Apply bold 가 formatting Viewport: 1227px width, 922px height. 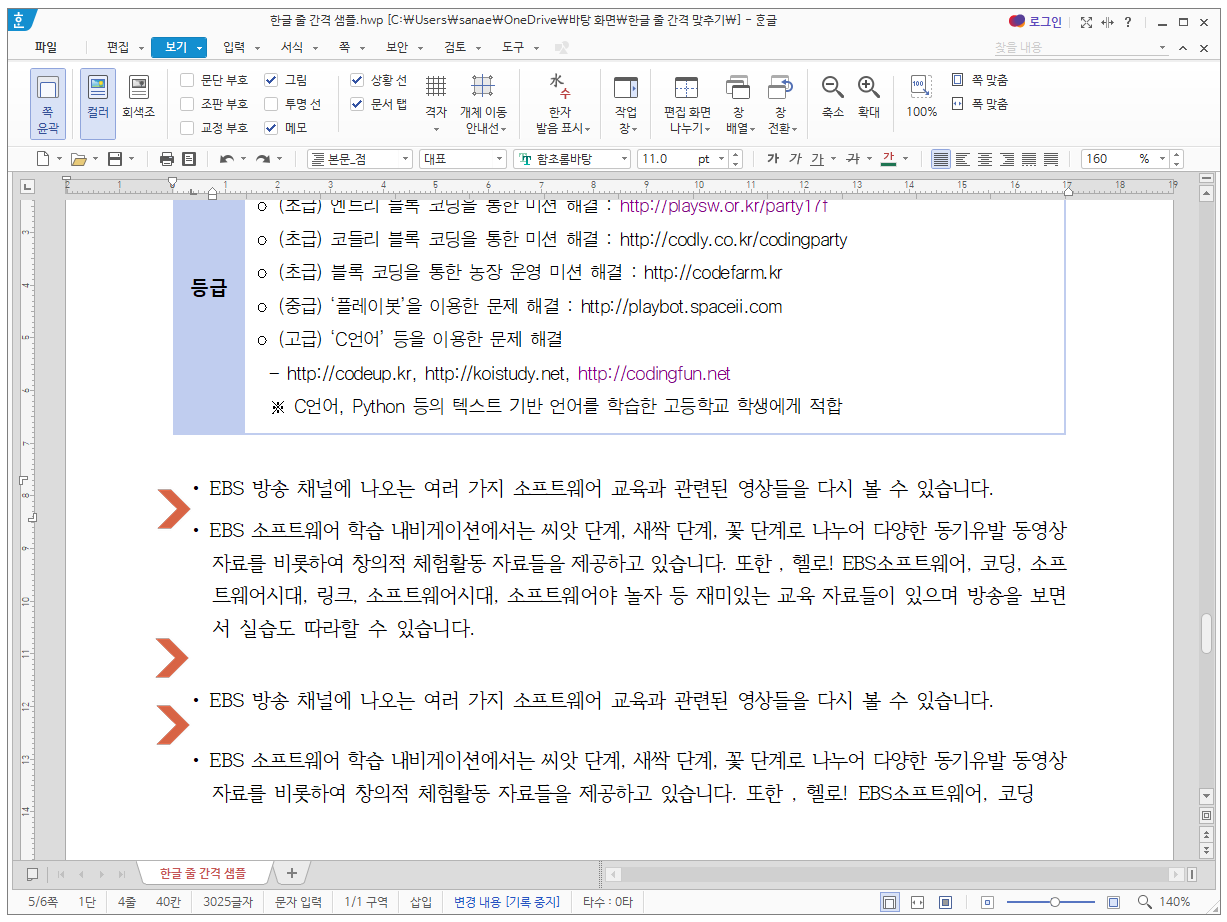(773, 159)
